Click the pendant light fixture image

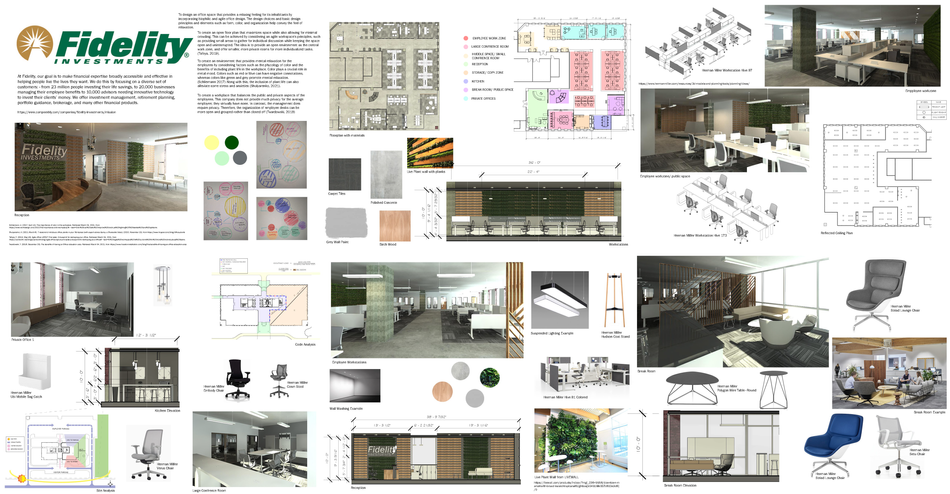click(x=162, y=285)
